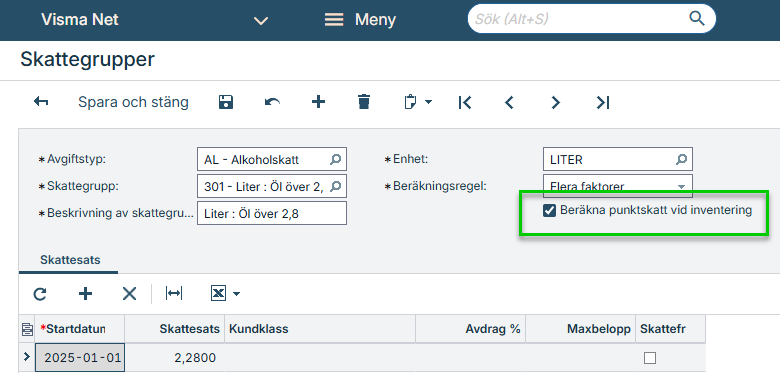The width and height of the screenshot is (780, 373).
Task: Delete the selected tax rate row
Action: pyautogui.click(x=129, y=294)
